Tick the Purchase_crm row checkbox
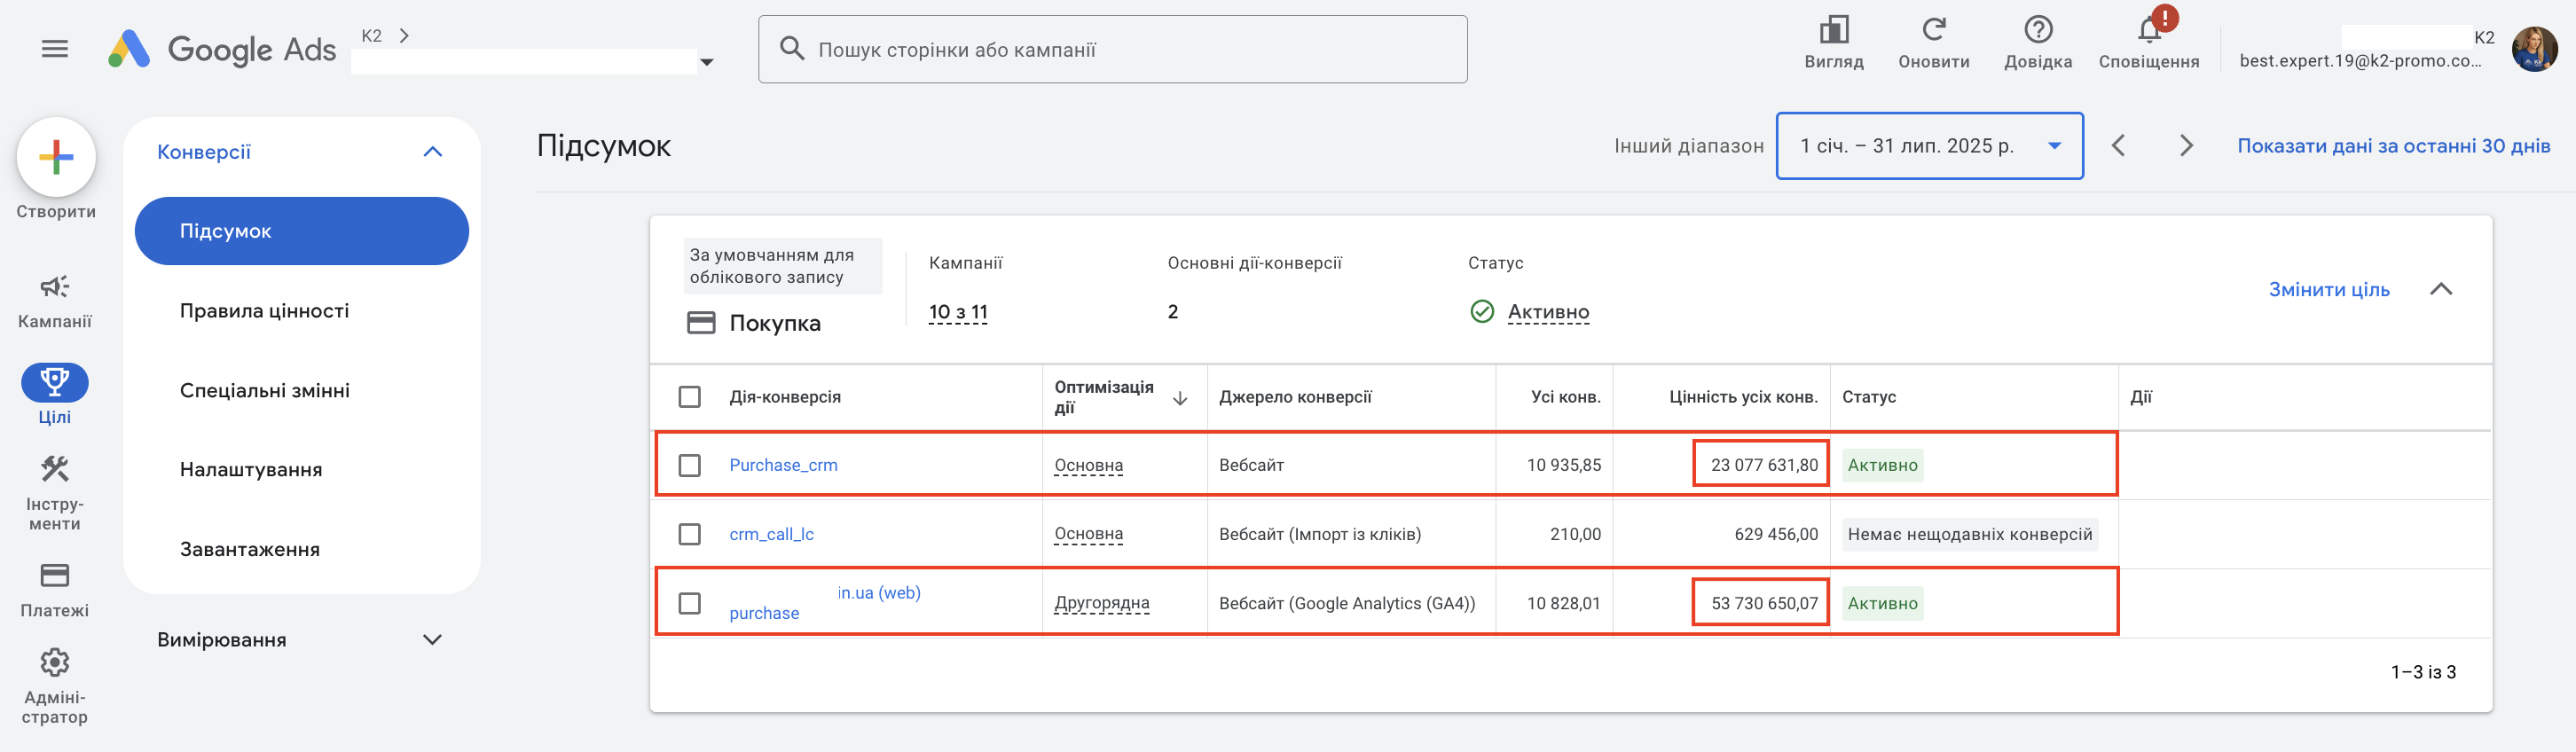2576x752 pixels. click(690, 465)
